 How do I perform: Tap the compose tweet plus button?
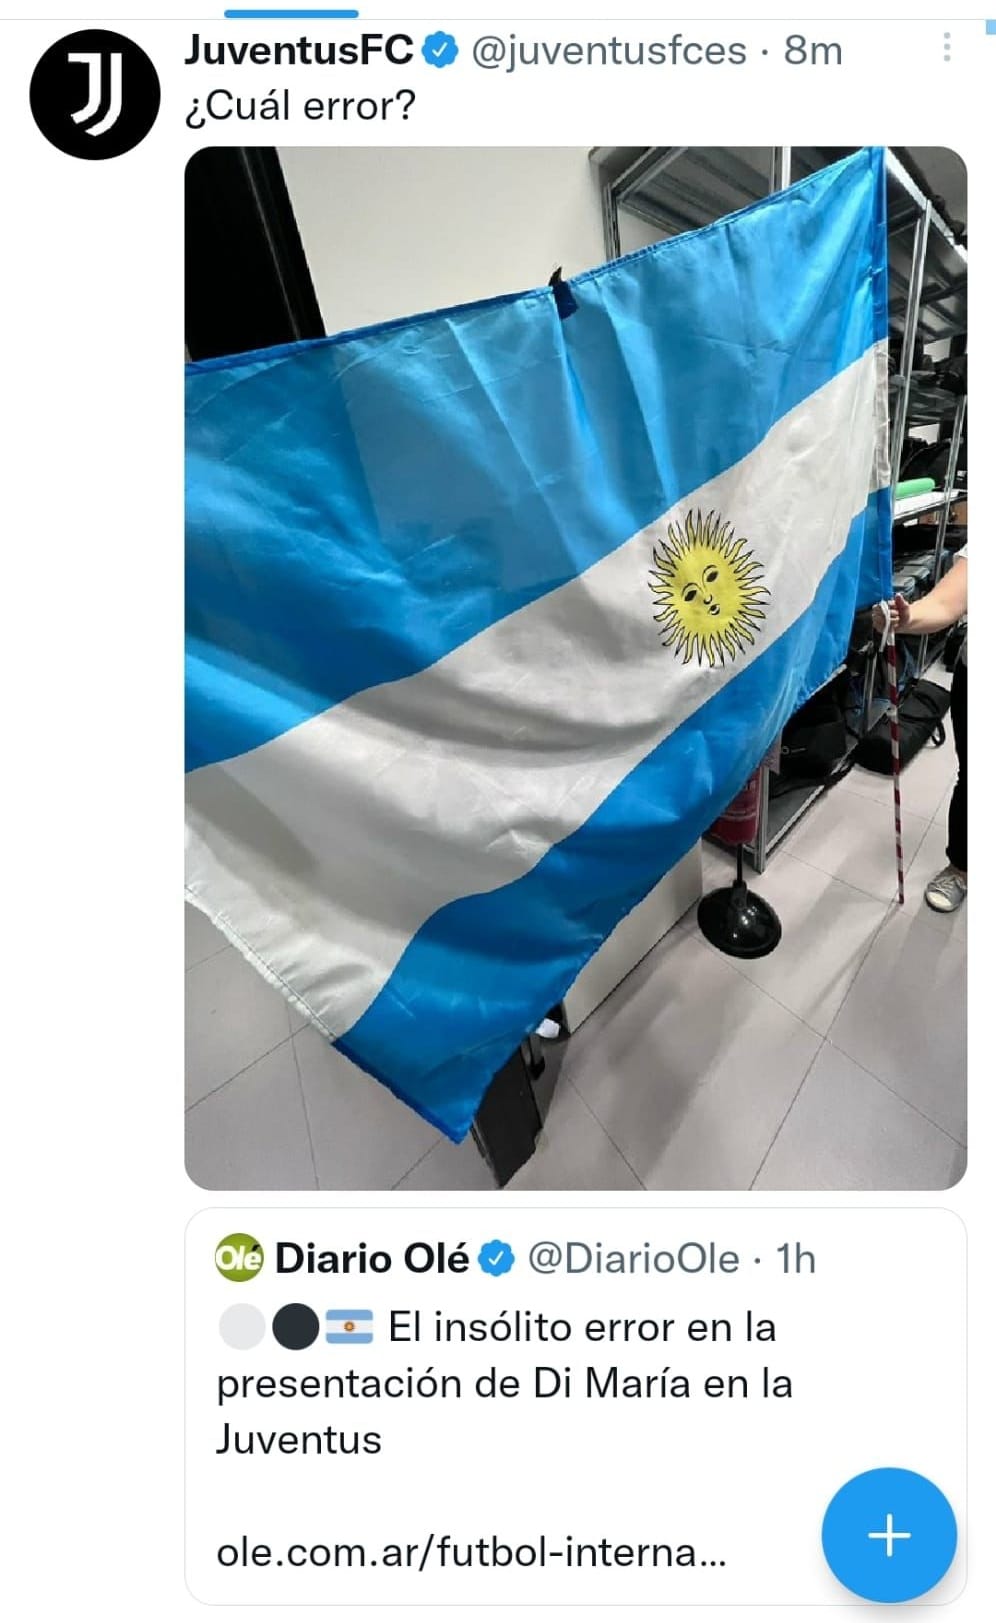889,1535
